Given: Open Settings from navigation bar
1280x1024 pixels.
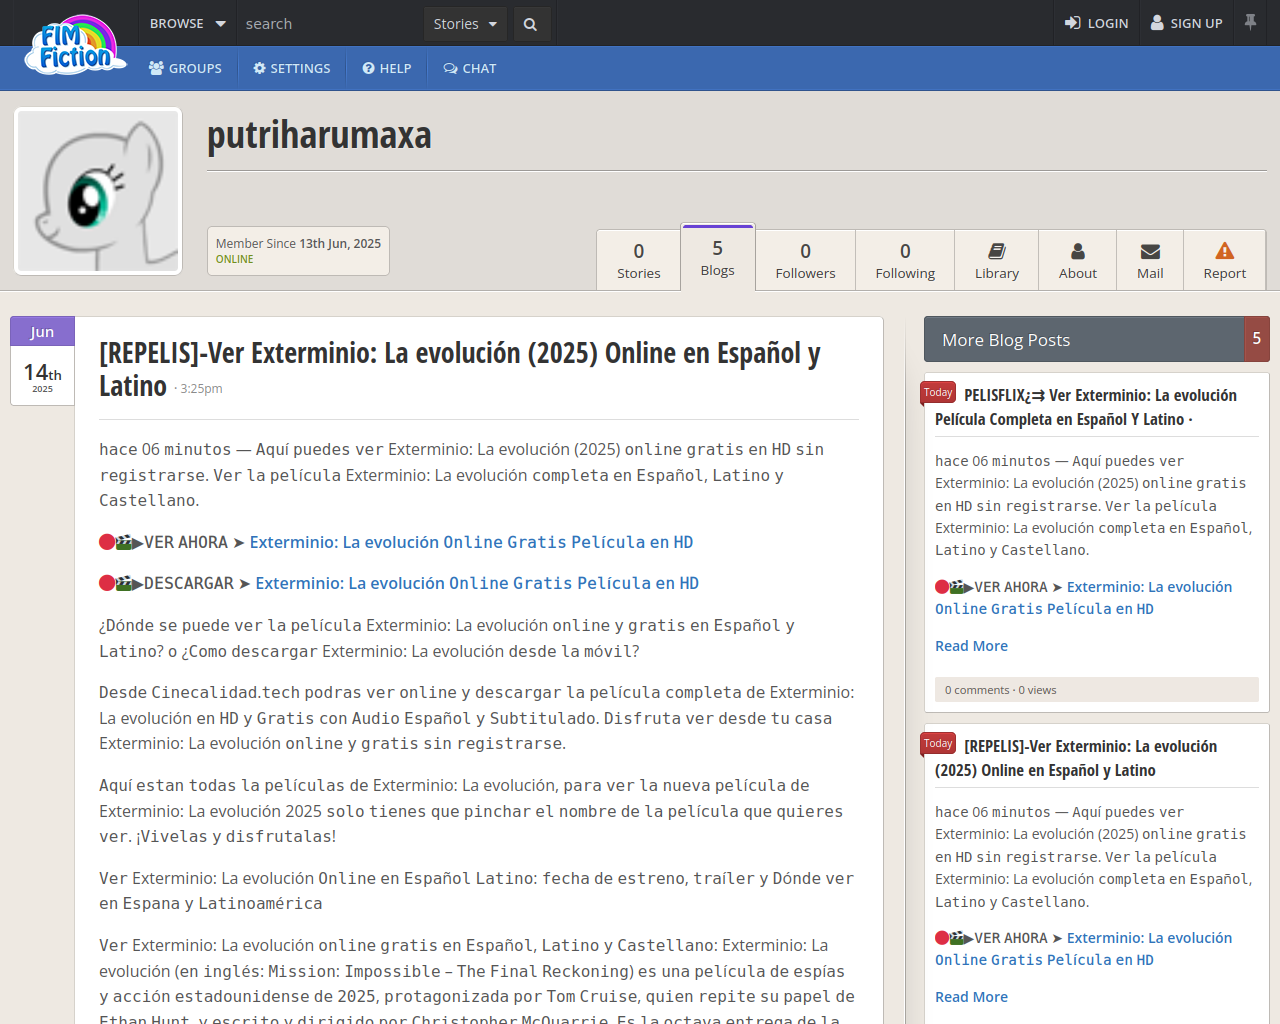Looking at the screenshot, I should pyautogui.click(x=292, y=68).
